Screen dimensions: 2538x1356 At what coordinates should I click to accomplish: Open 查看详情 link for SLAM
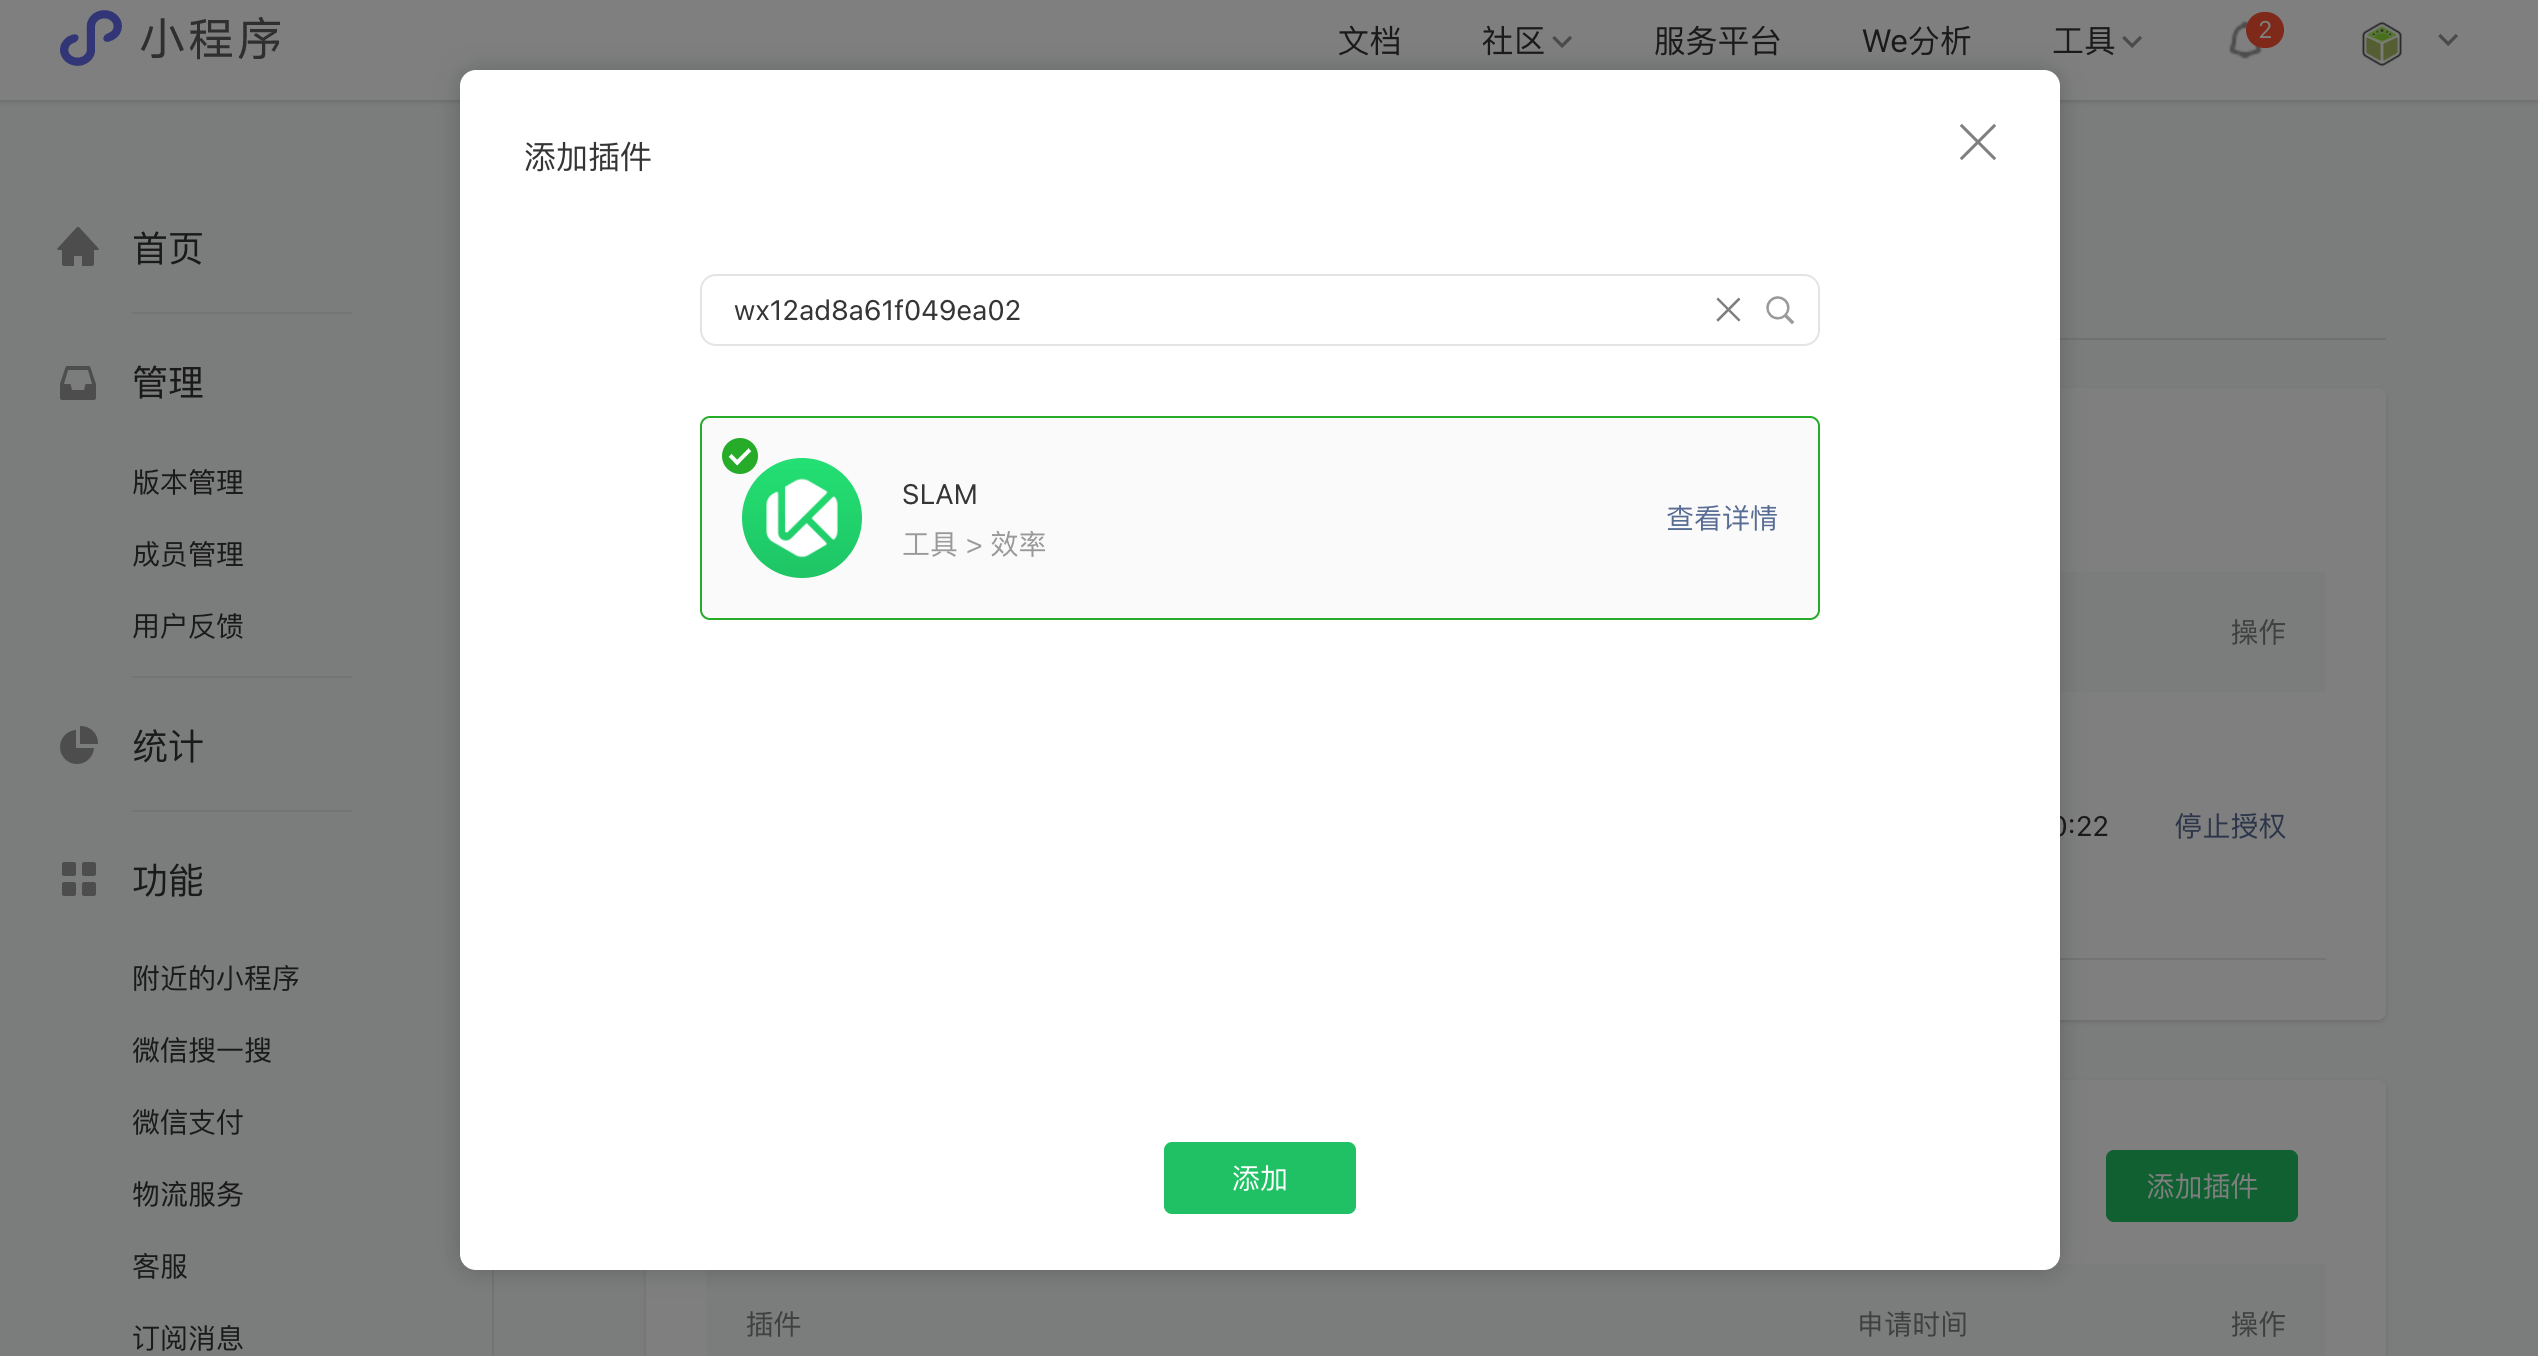1721,518
